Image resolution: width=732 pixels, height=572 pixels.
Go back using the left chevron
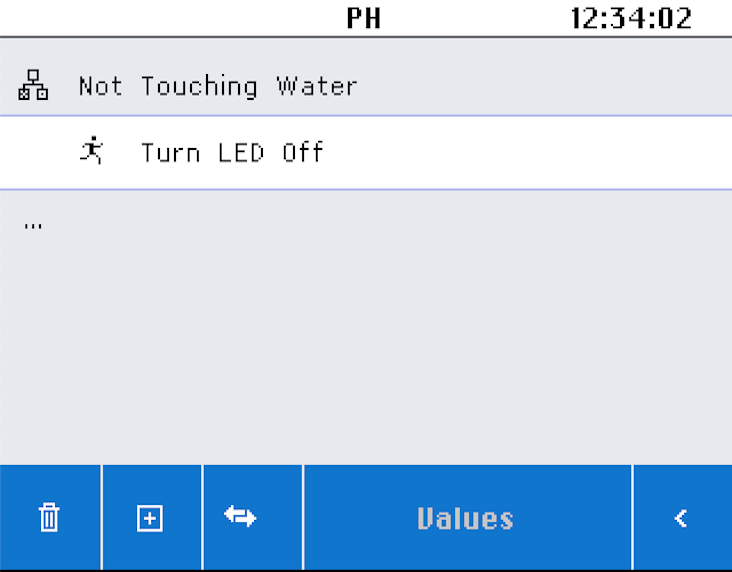tap(681, 518)
